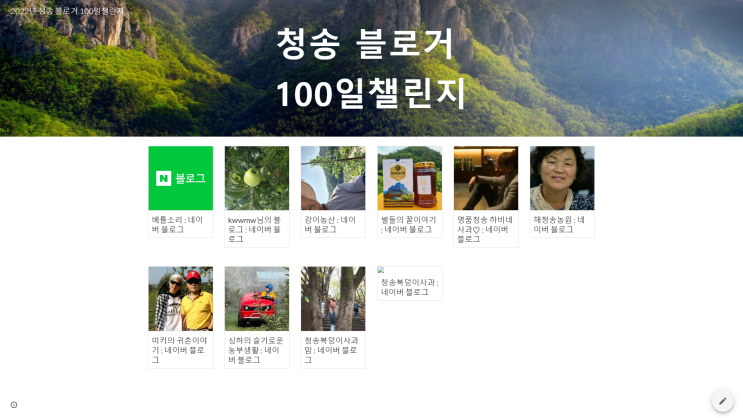The height and width of the screenshot is (418, 743).
Task: Open the site info icon at the page's bottom-left
Action: coord(14,405)
